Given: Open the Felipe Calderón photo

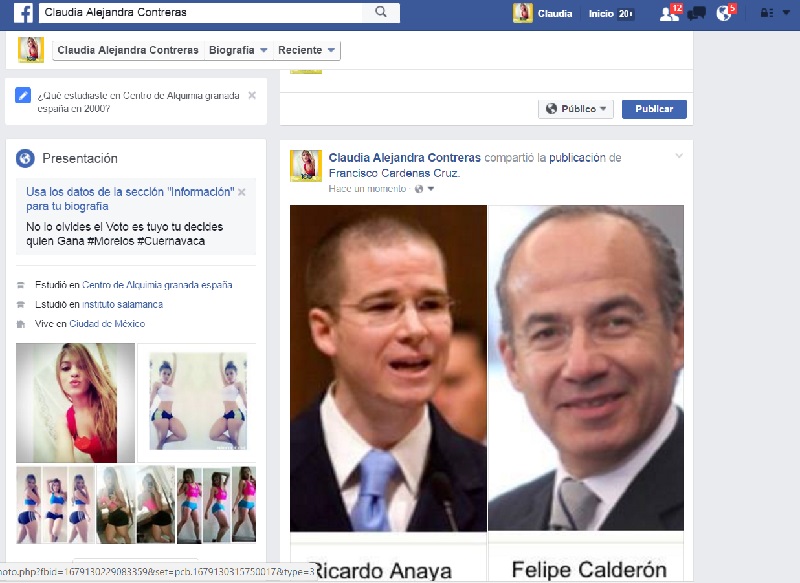Looking at the screenshot, I should pos(586,368).
